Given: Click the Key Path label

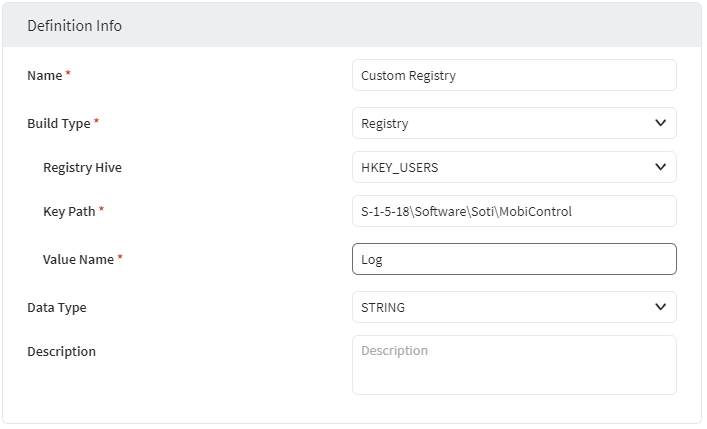Looking at the screenshot, I should coord(69,211).
